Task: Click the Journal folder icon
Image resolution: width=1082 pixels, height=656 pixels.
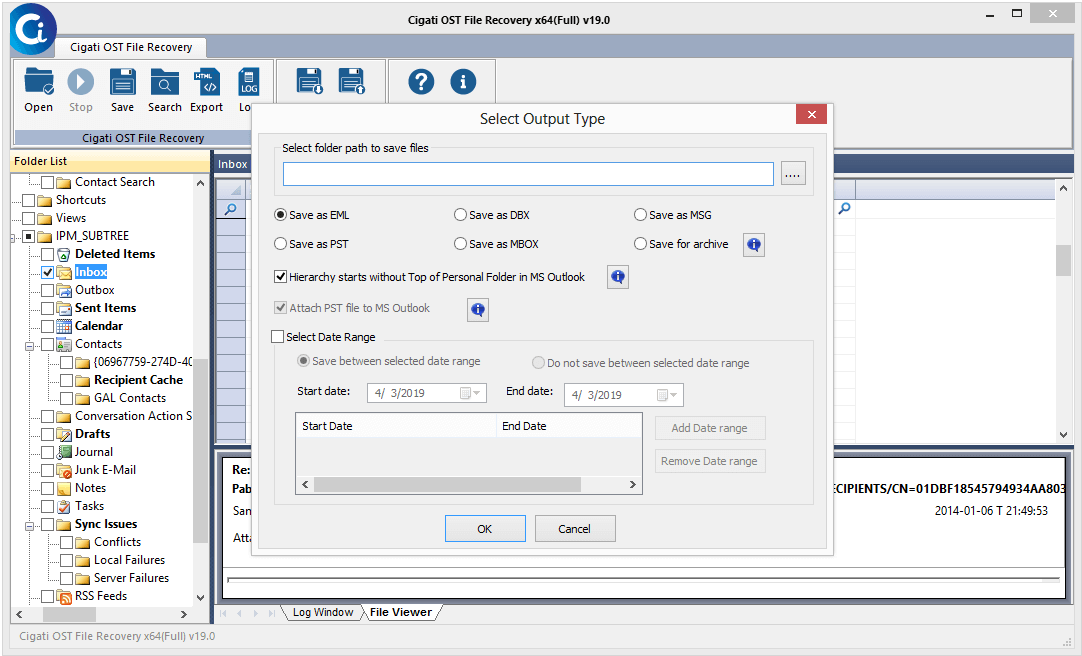Action: (x=63, y=453)
